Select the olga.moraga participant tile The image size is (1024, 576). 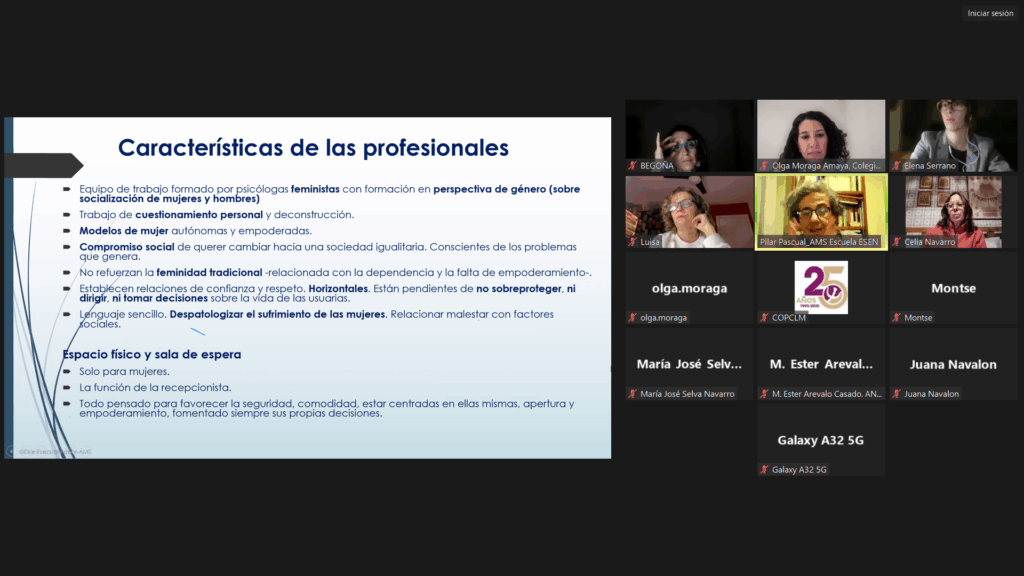pyautogui.click(x=689, y=288)
